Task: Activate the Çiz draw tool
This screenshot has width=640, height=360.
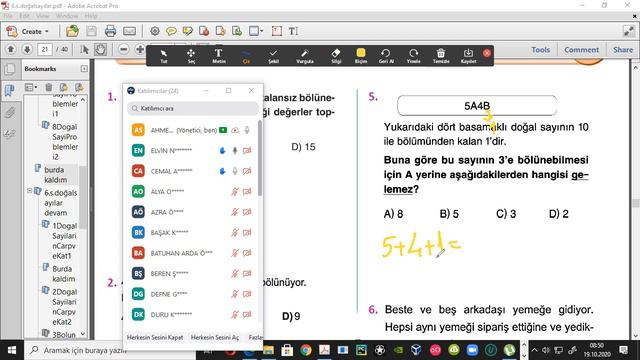Action: 246,56
